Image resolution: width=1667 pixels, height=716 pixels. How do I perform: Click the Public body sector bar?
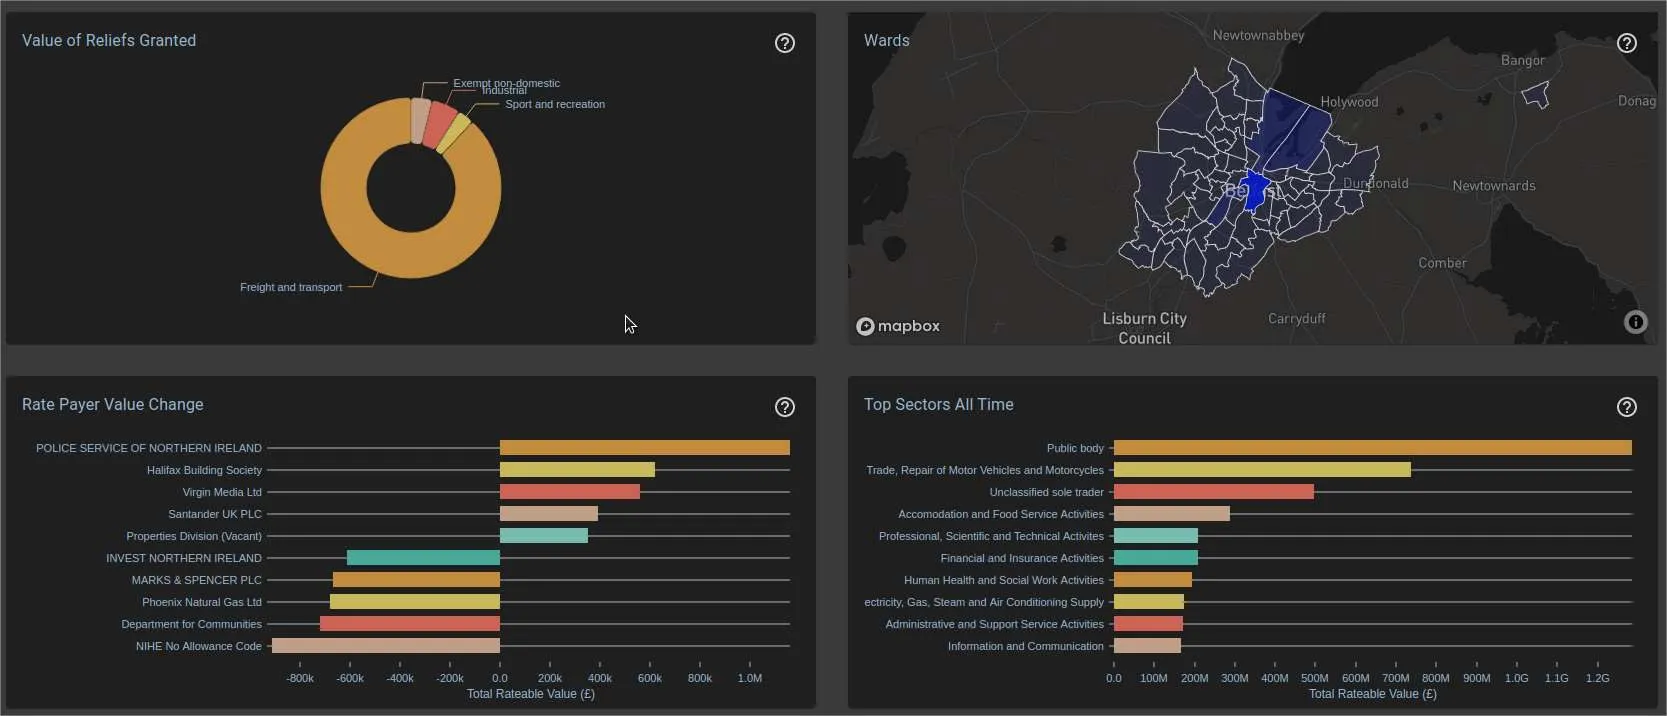1373,448
